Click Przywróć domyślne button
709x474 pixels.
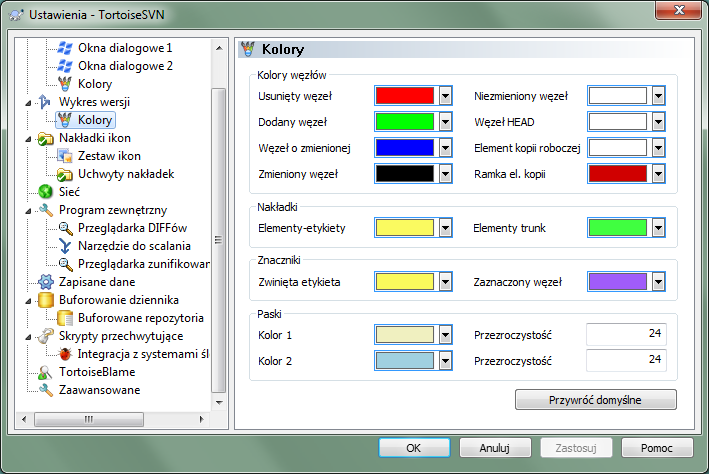click(596, 400)
